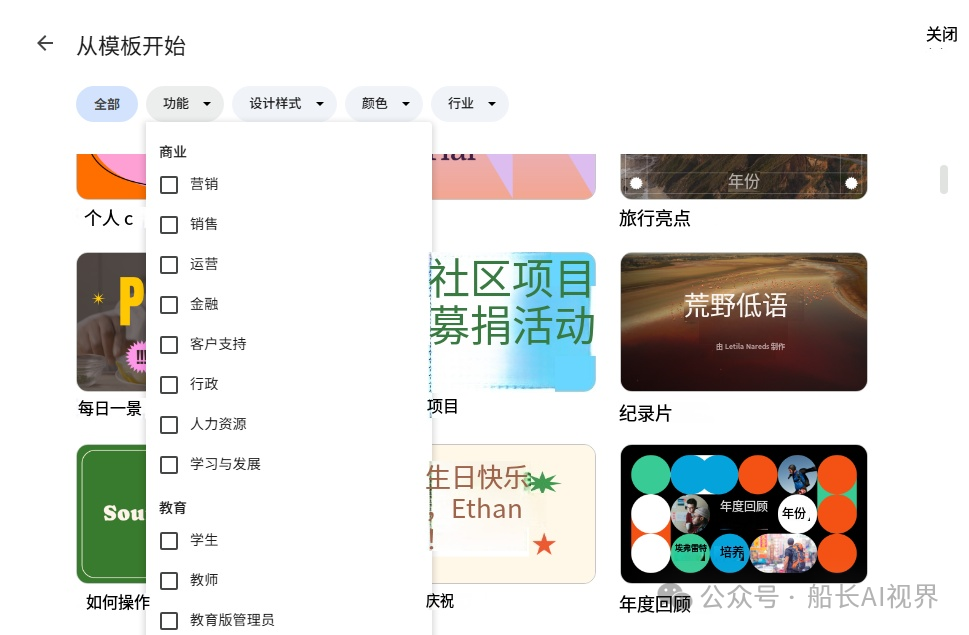Open the green 如何操作 template thumbnail
Screen dimensions: 969x635
click(111, 514)
